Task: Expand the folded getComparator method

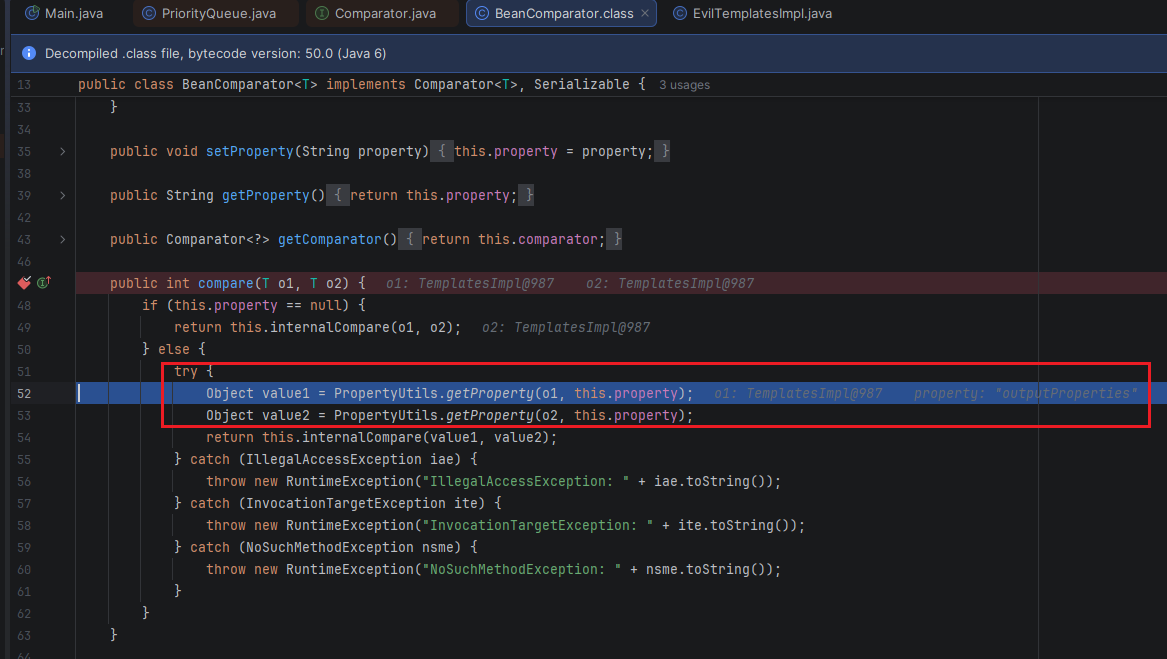Action: point(63,239)
